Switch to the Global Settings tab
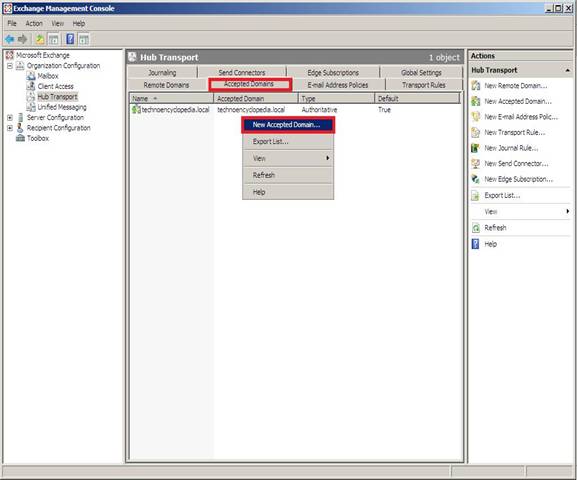The image size is (577, 480). click(x=421, y=73)
